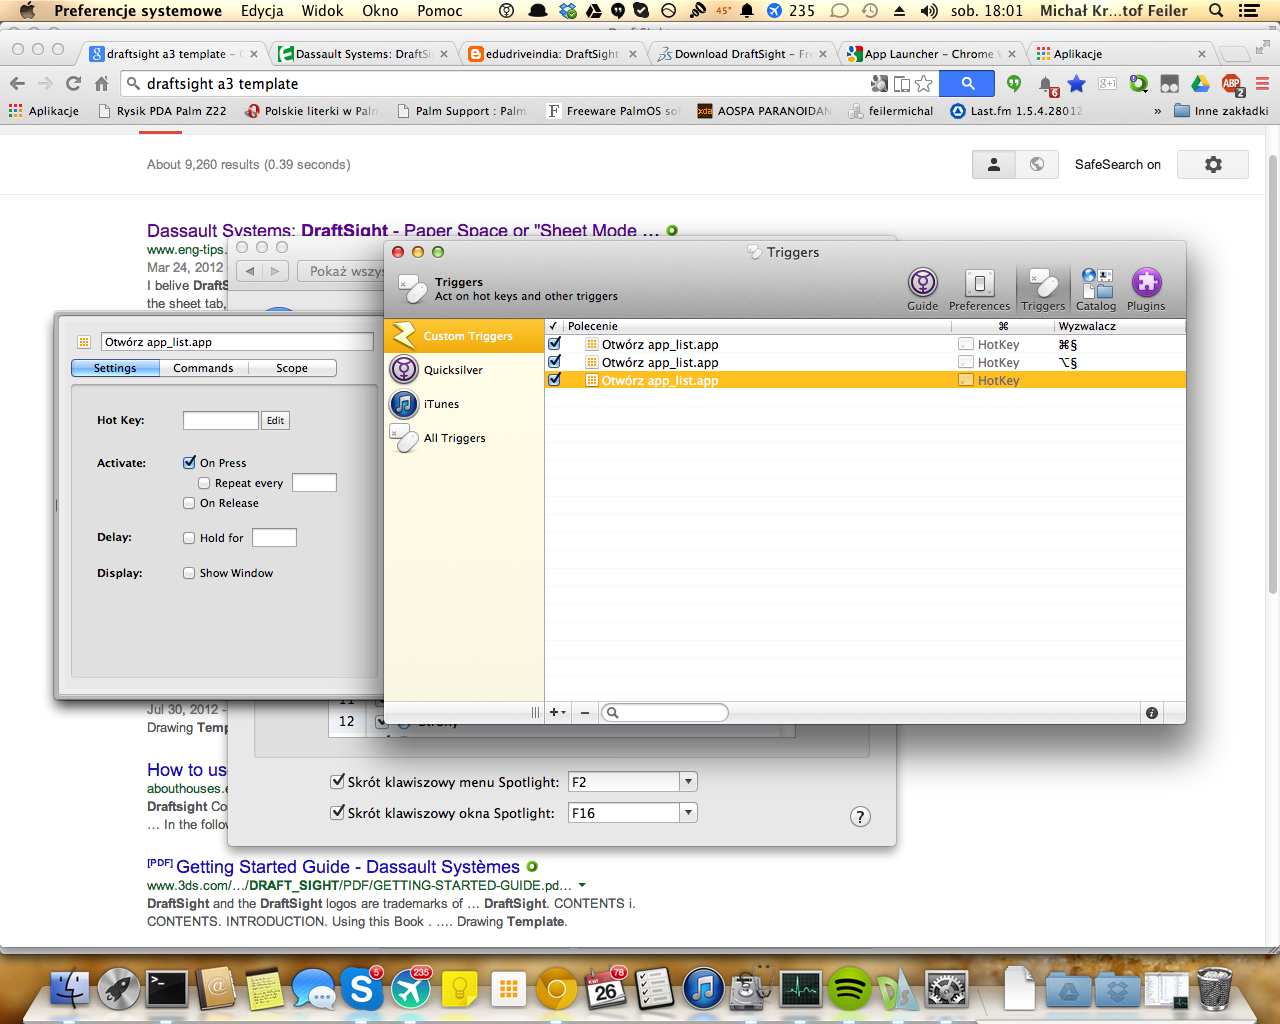Click the info button in Triggers window
The width and height of the screenshot is (1280, 1024).
click(1152, 713)
